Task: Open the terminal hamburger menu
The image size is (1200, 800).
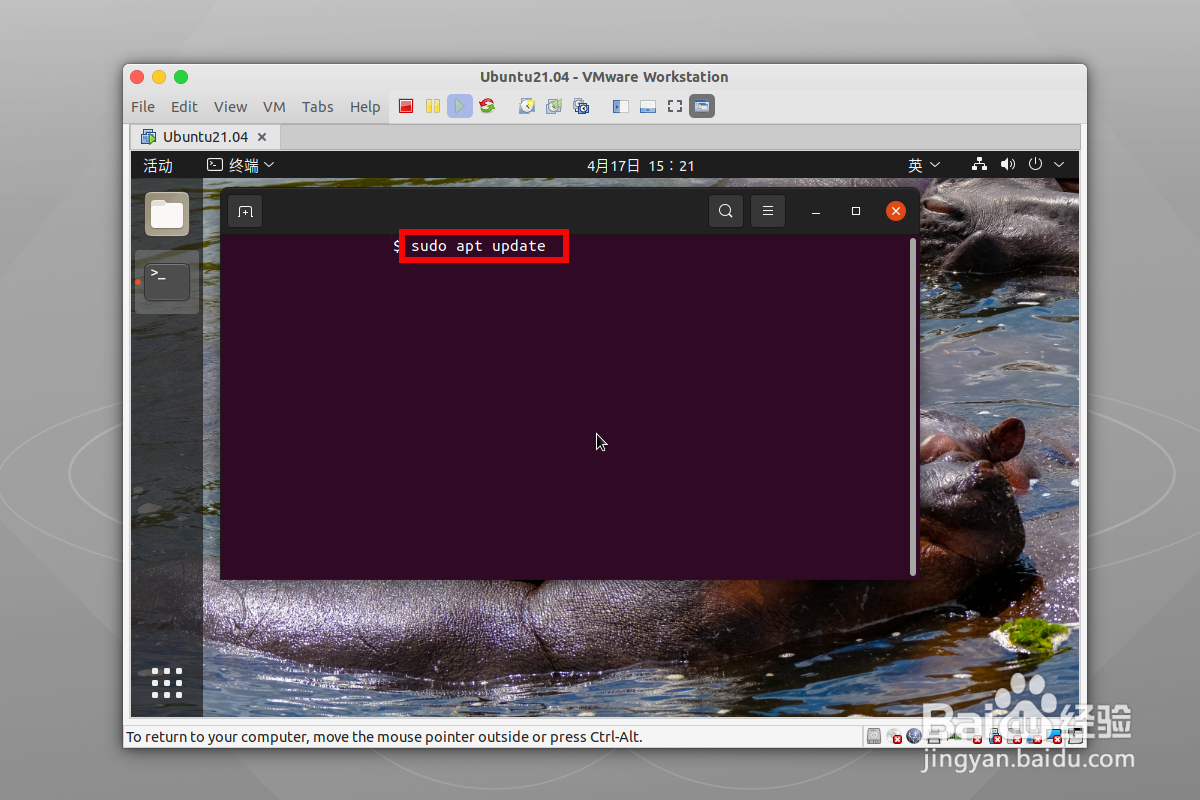Action: point(768,211)
